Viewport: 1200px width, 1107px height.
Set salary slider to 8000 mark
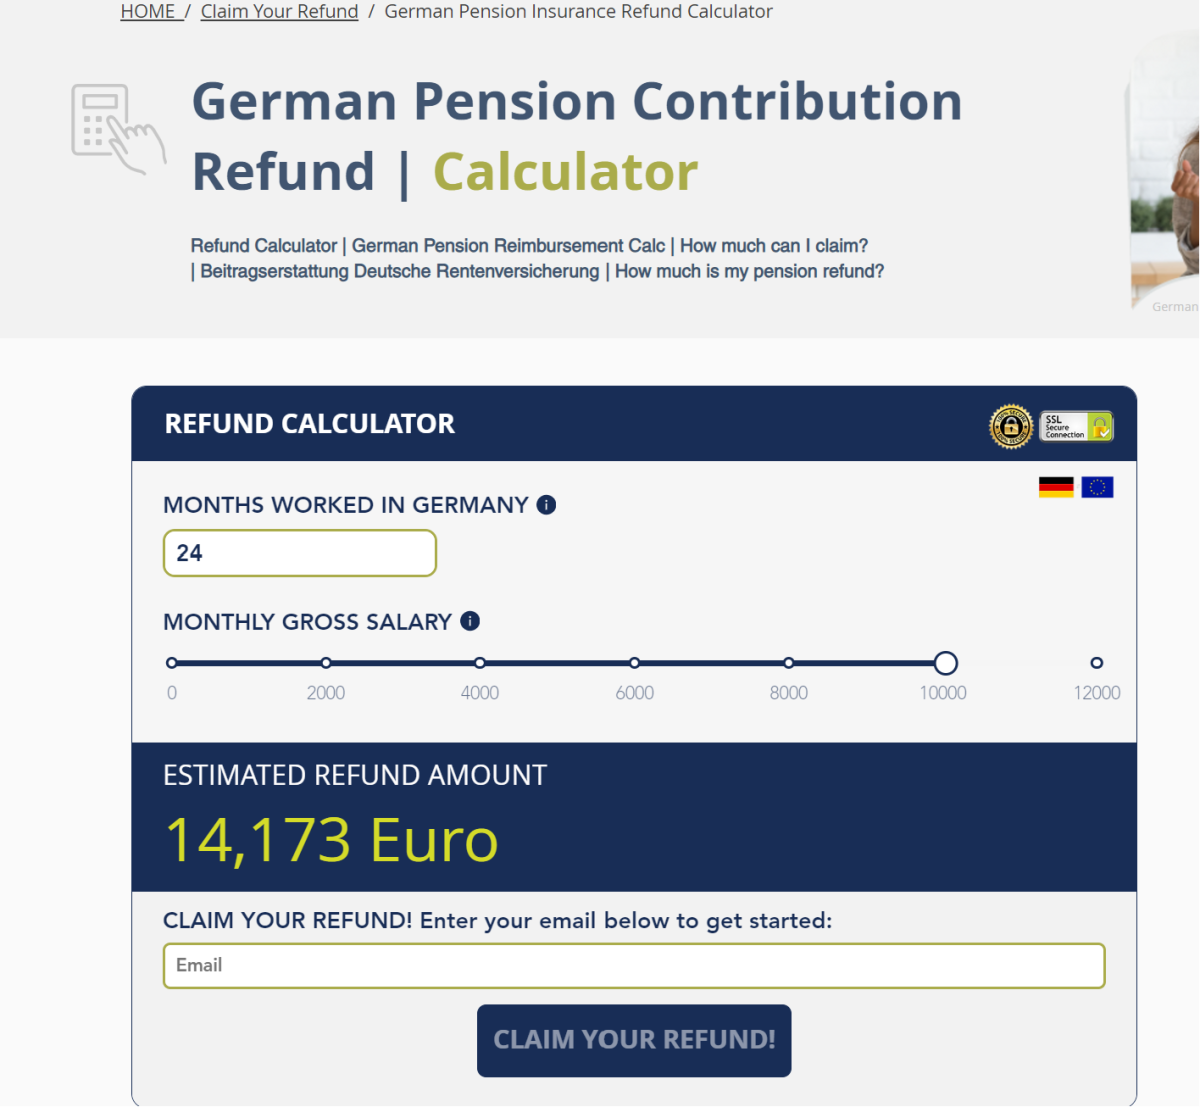tap(789, 663)
